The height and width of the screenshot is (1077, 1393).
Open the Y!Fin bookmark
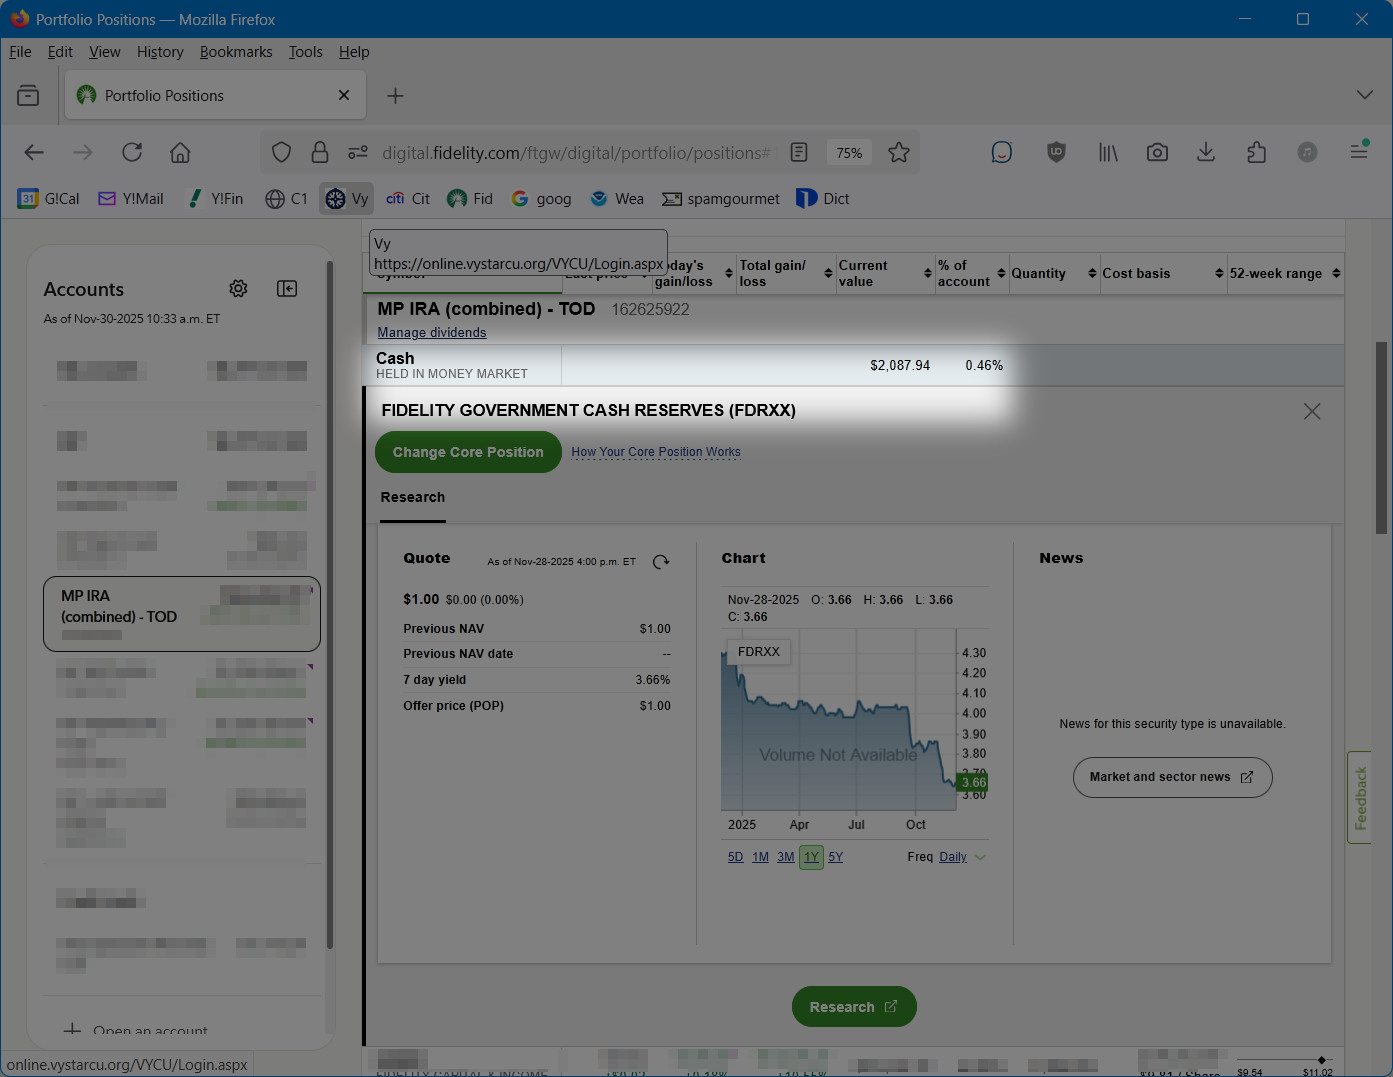pos(215,199)
